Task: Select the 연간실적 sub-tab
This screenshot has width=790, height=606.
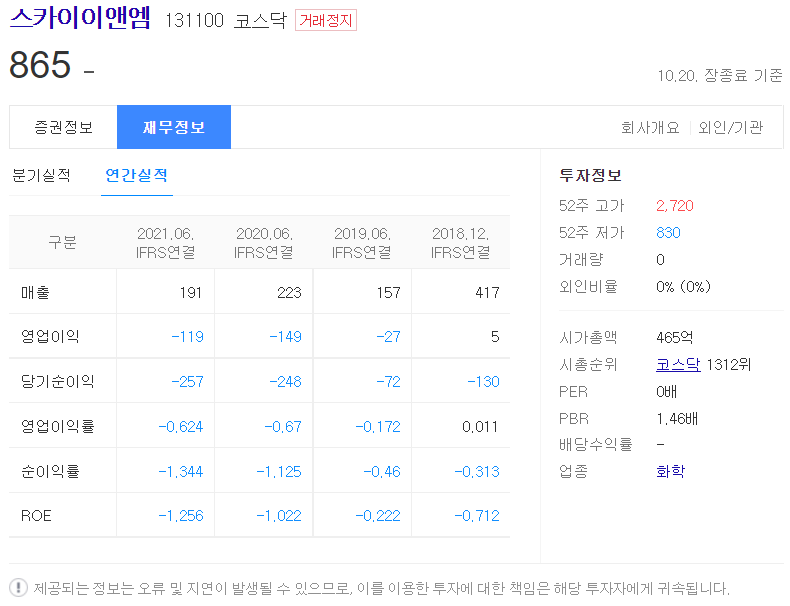Action: 137,175
